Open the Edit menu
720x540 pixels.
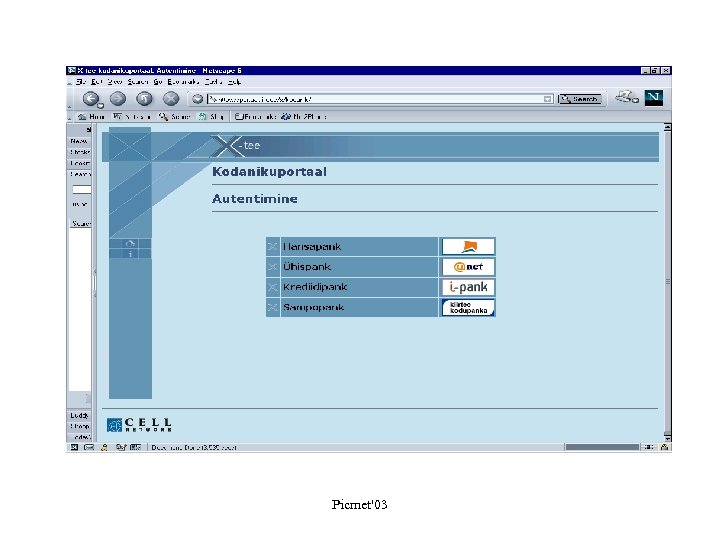click(96, 82)
